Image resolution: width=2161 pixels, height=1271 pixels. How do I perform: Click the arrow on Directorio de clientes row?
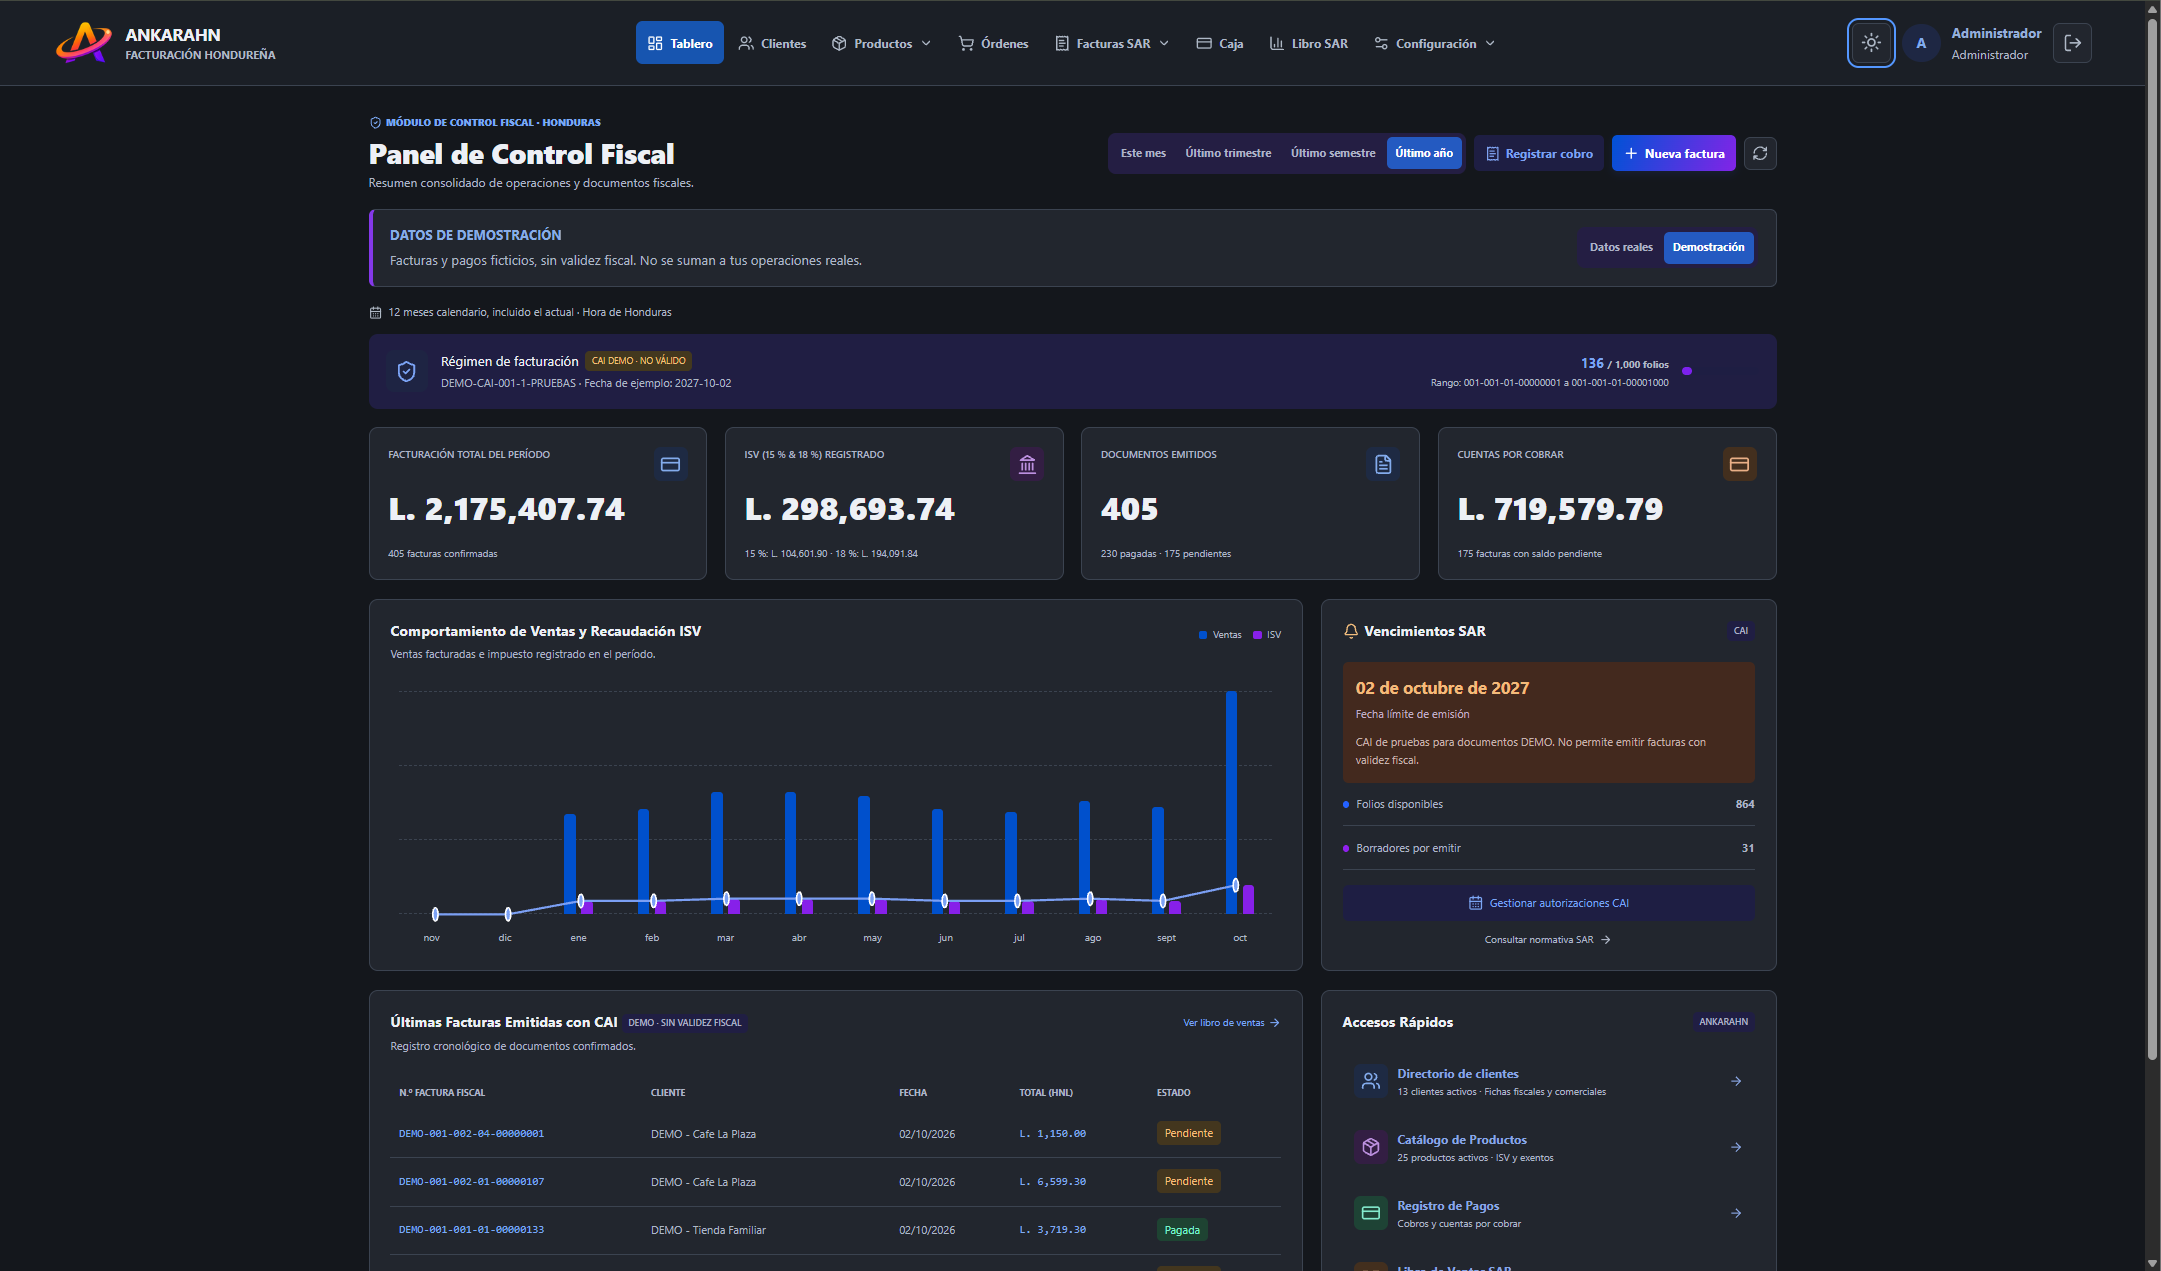1736,1081
